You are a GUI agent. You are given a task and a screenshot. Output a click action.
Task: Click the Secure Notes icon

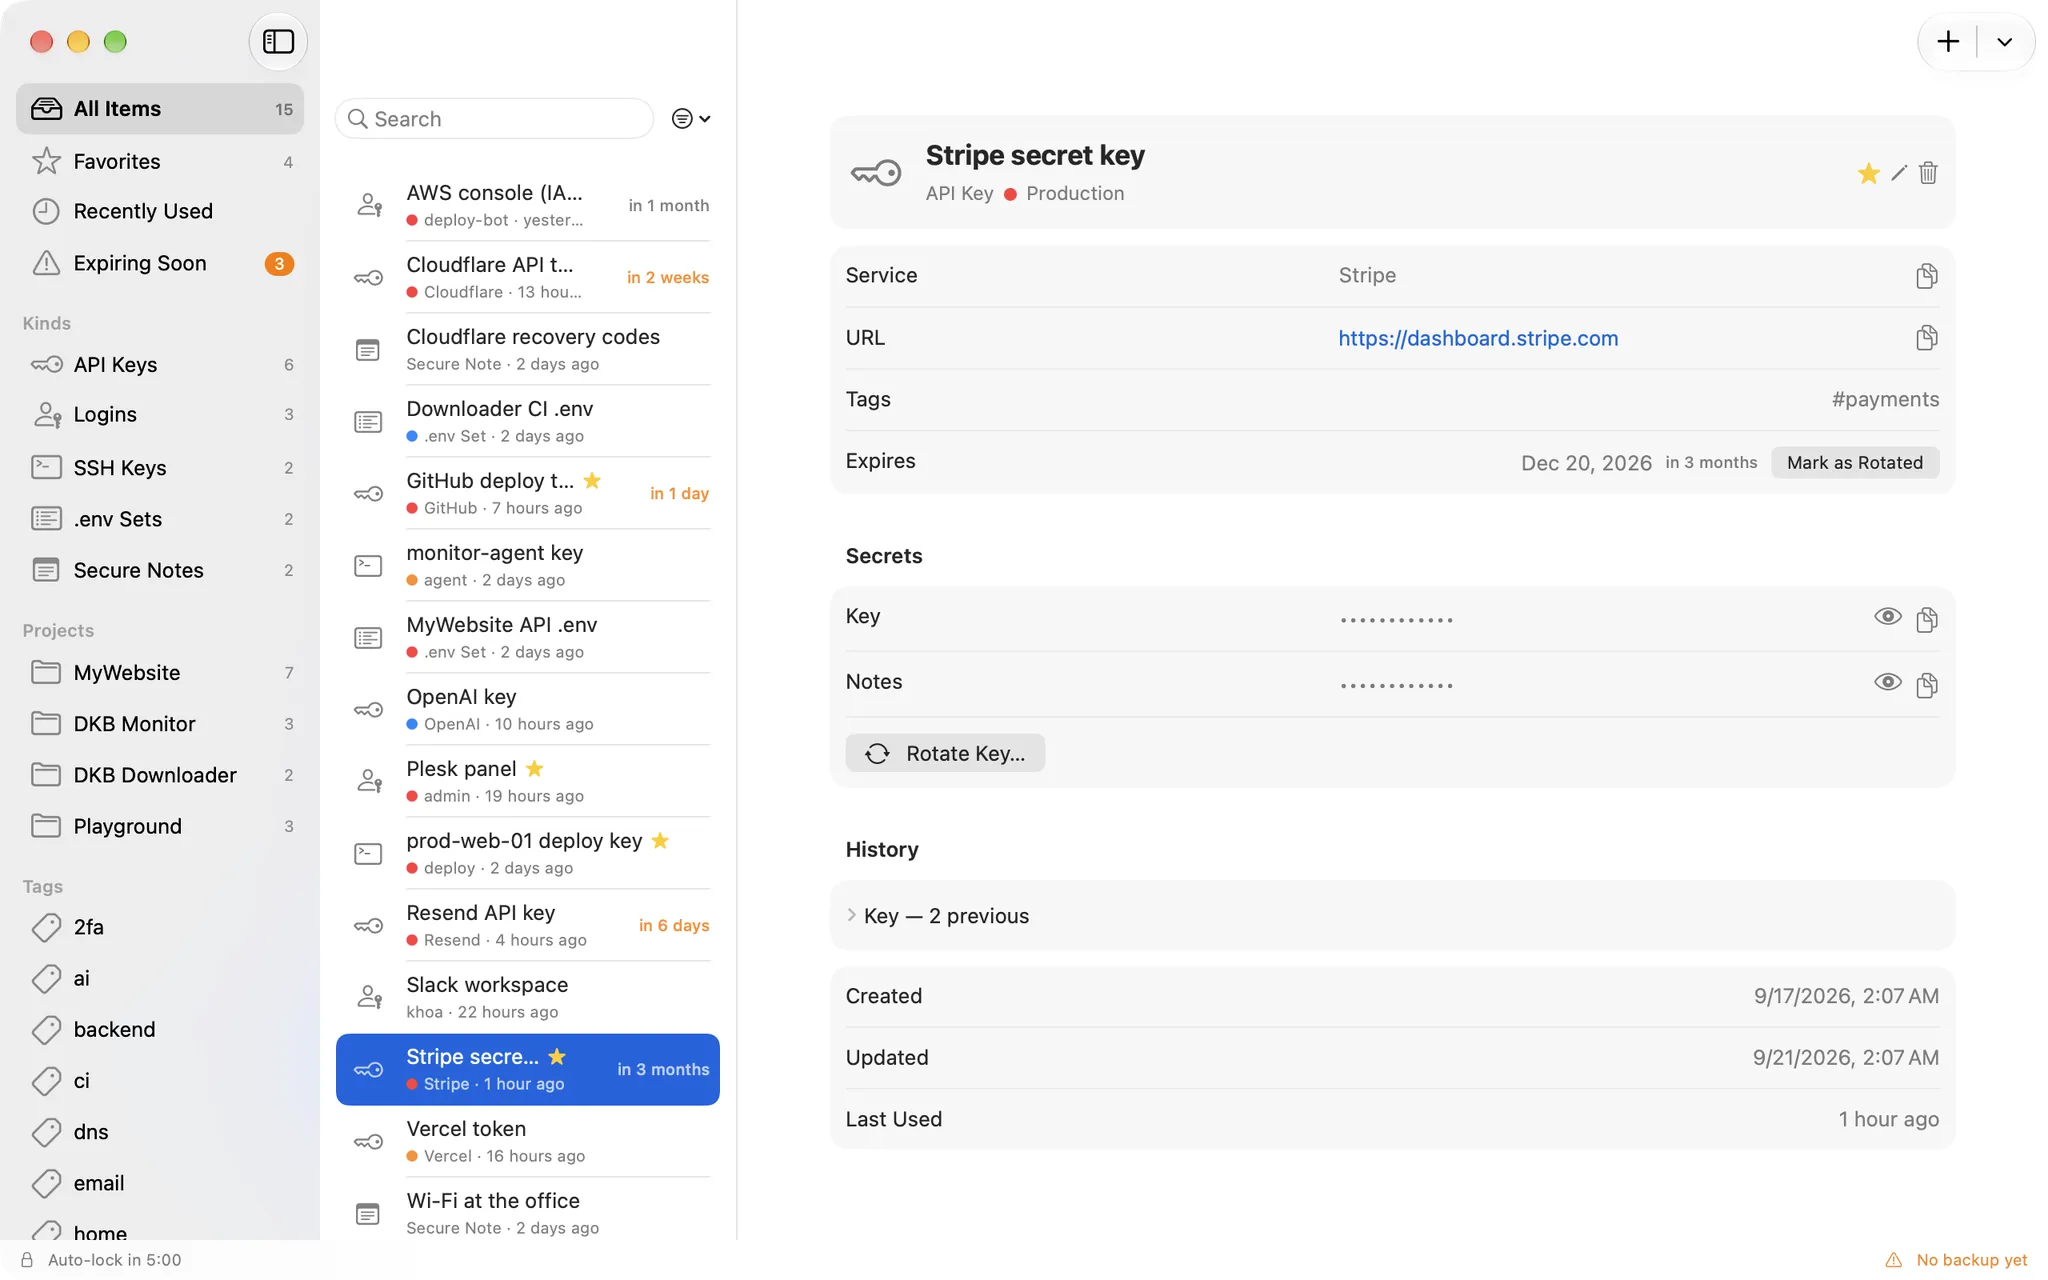(46, 570)
